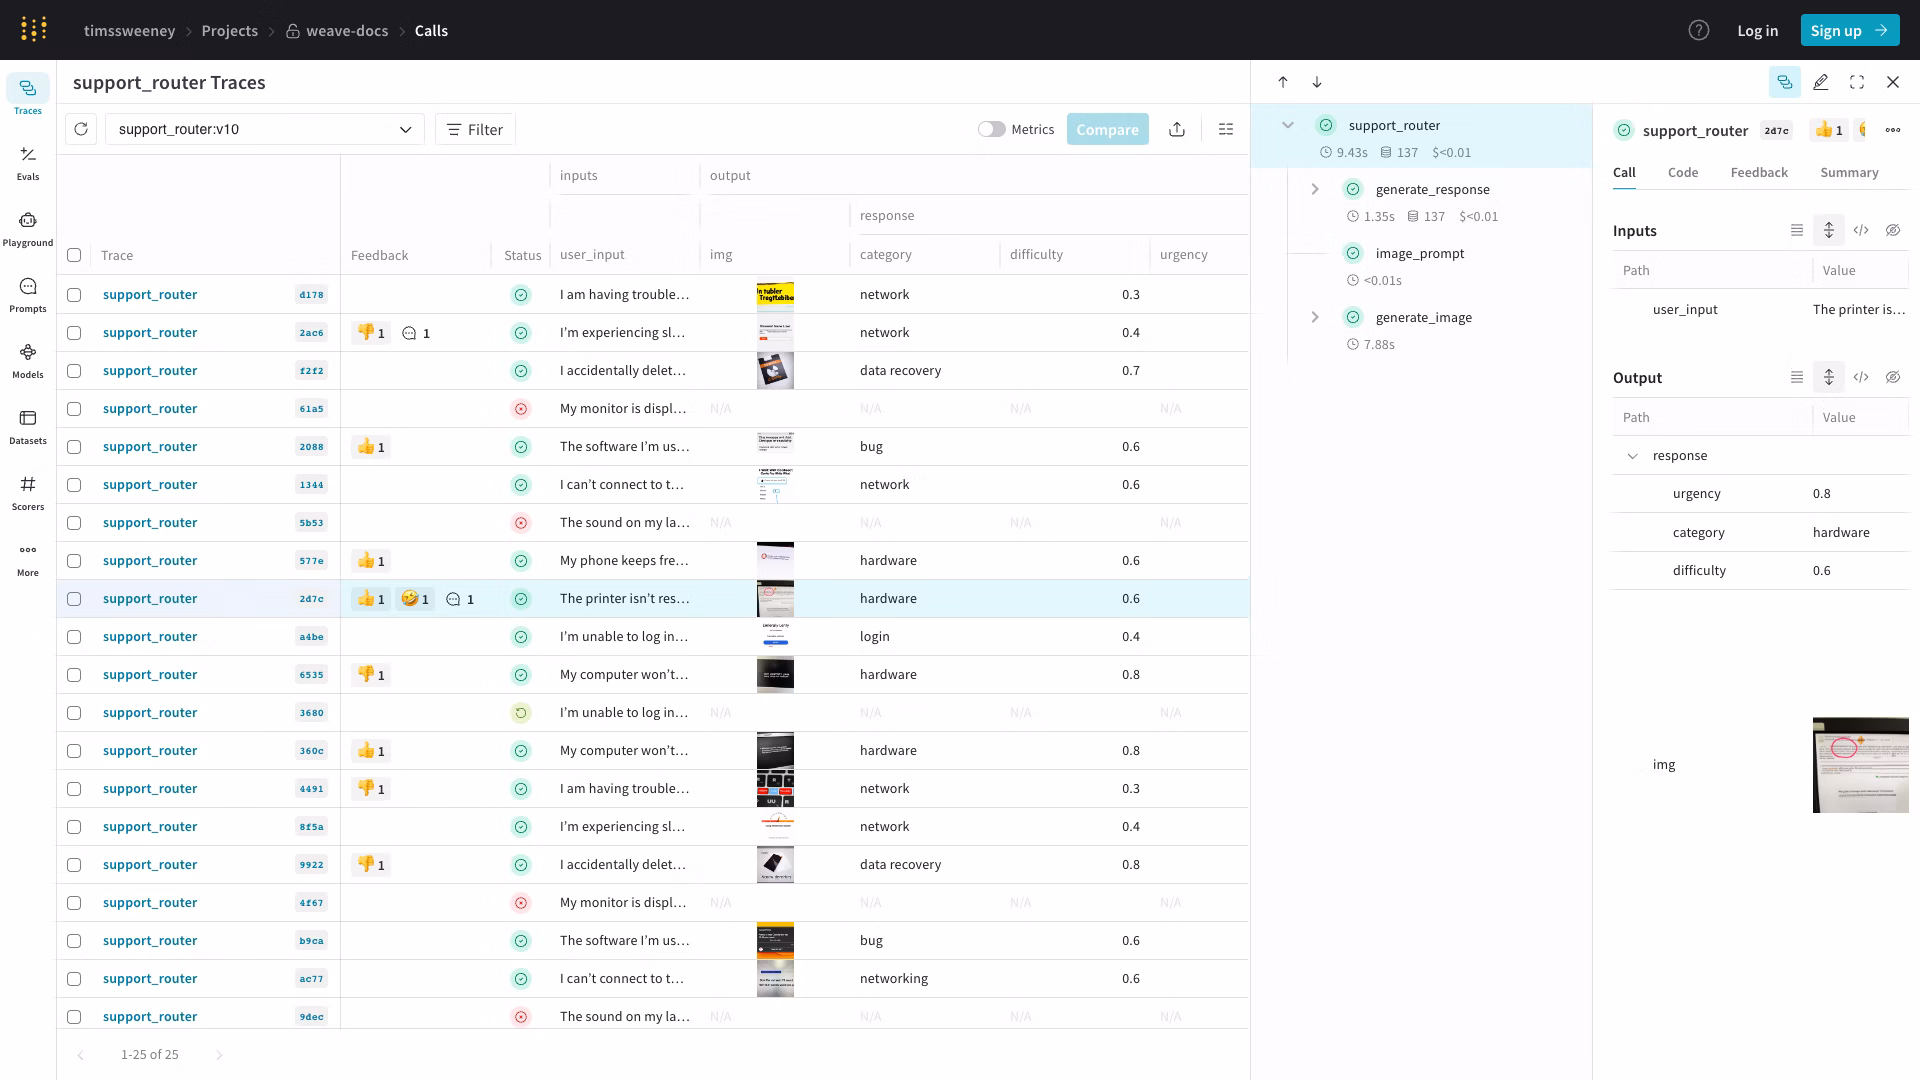Open the Playground sidebar icon
Viewport: 1920px width, 1080px height.
(28, 228)
